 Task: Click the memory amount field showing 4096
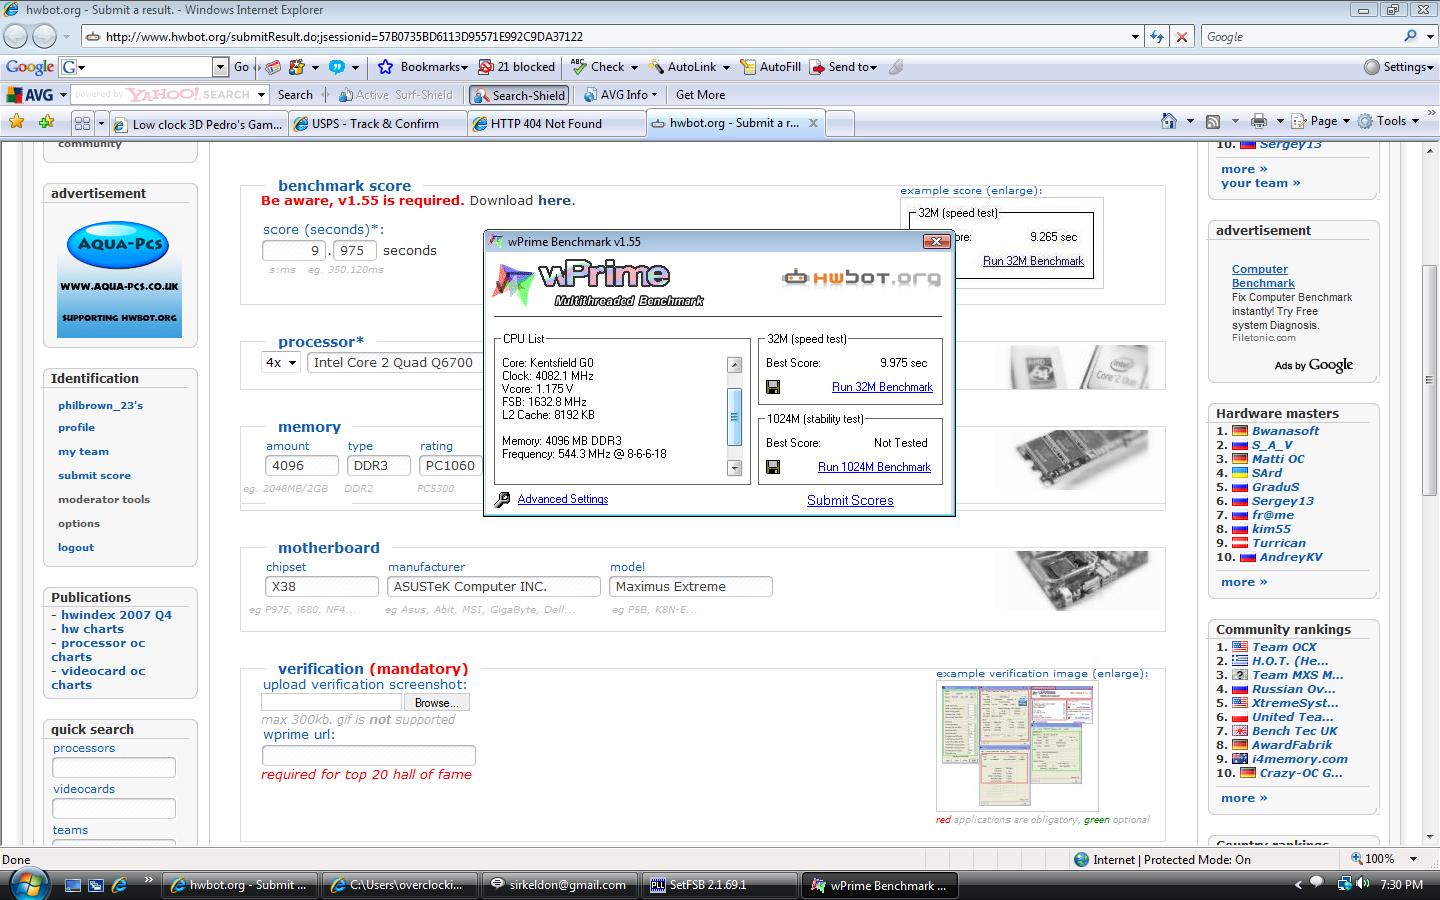coord(302,466)
